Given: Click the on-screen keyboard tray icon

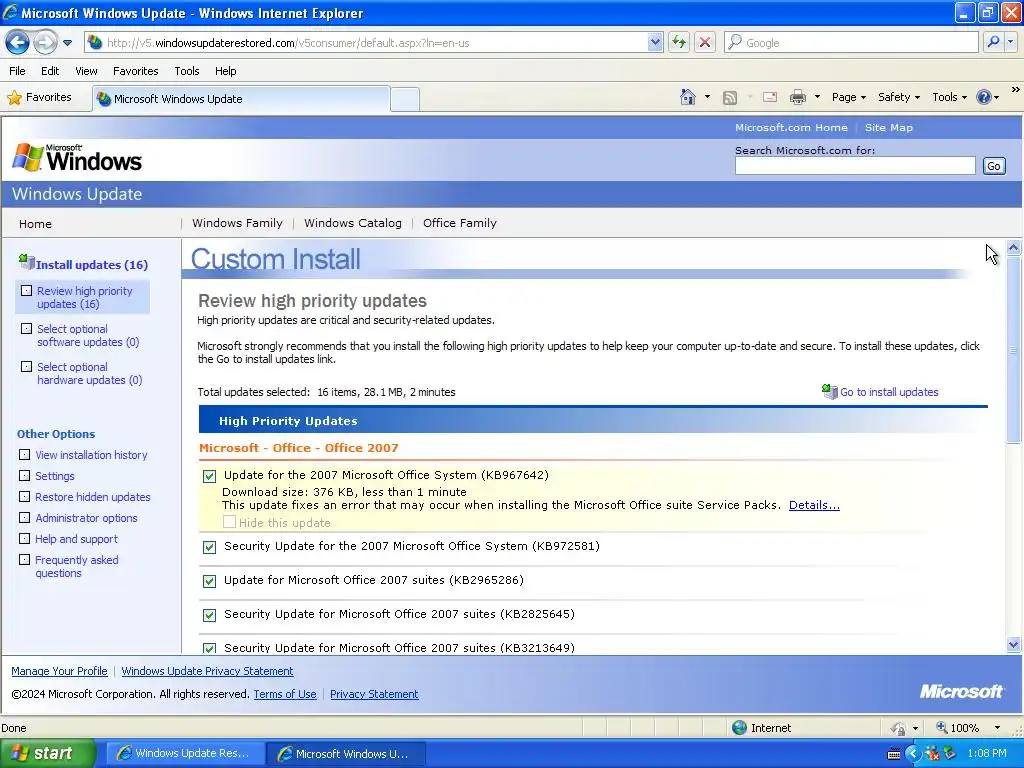Looking at the screenshot, I should (894, 754).
